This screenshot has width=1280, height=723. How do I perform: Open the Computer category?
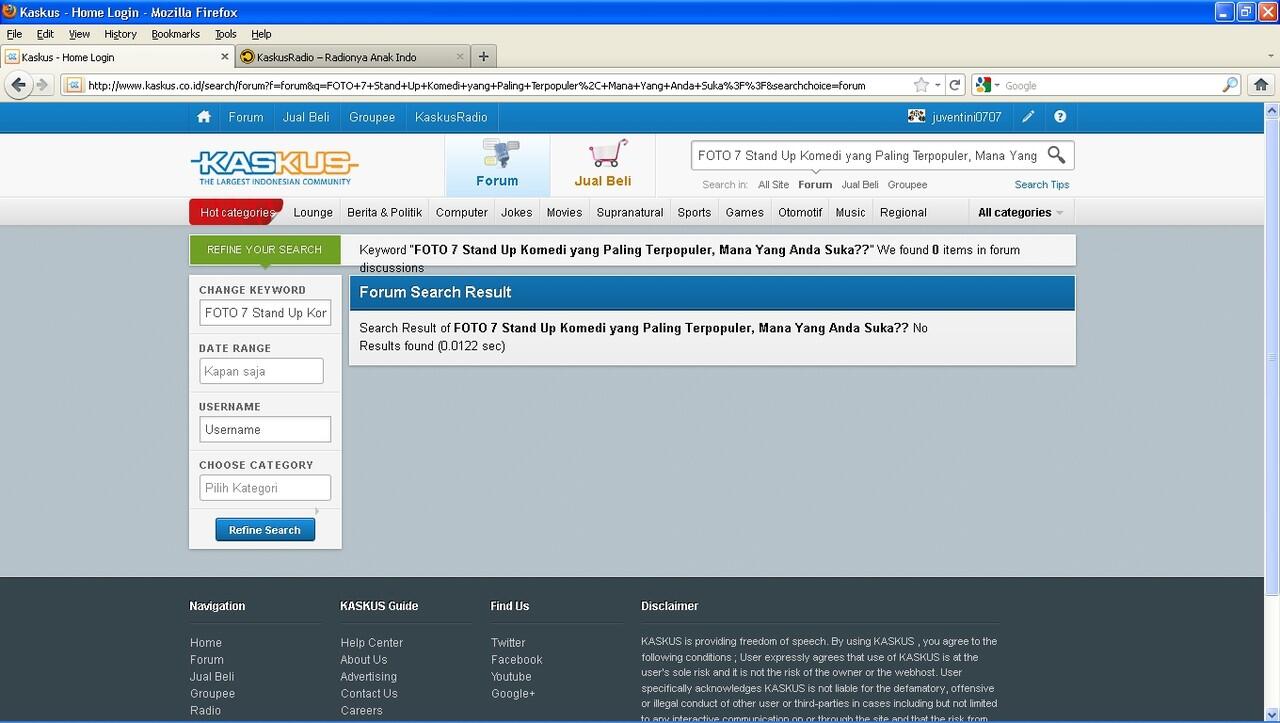click(x=462, y=212)
